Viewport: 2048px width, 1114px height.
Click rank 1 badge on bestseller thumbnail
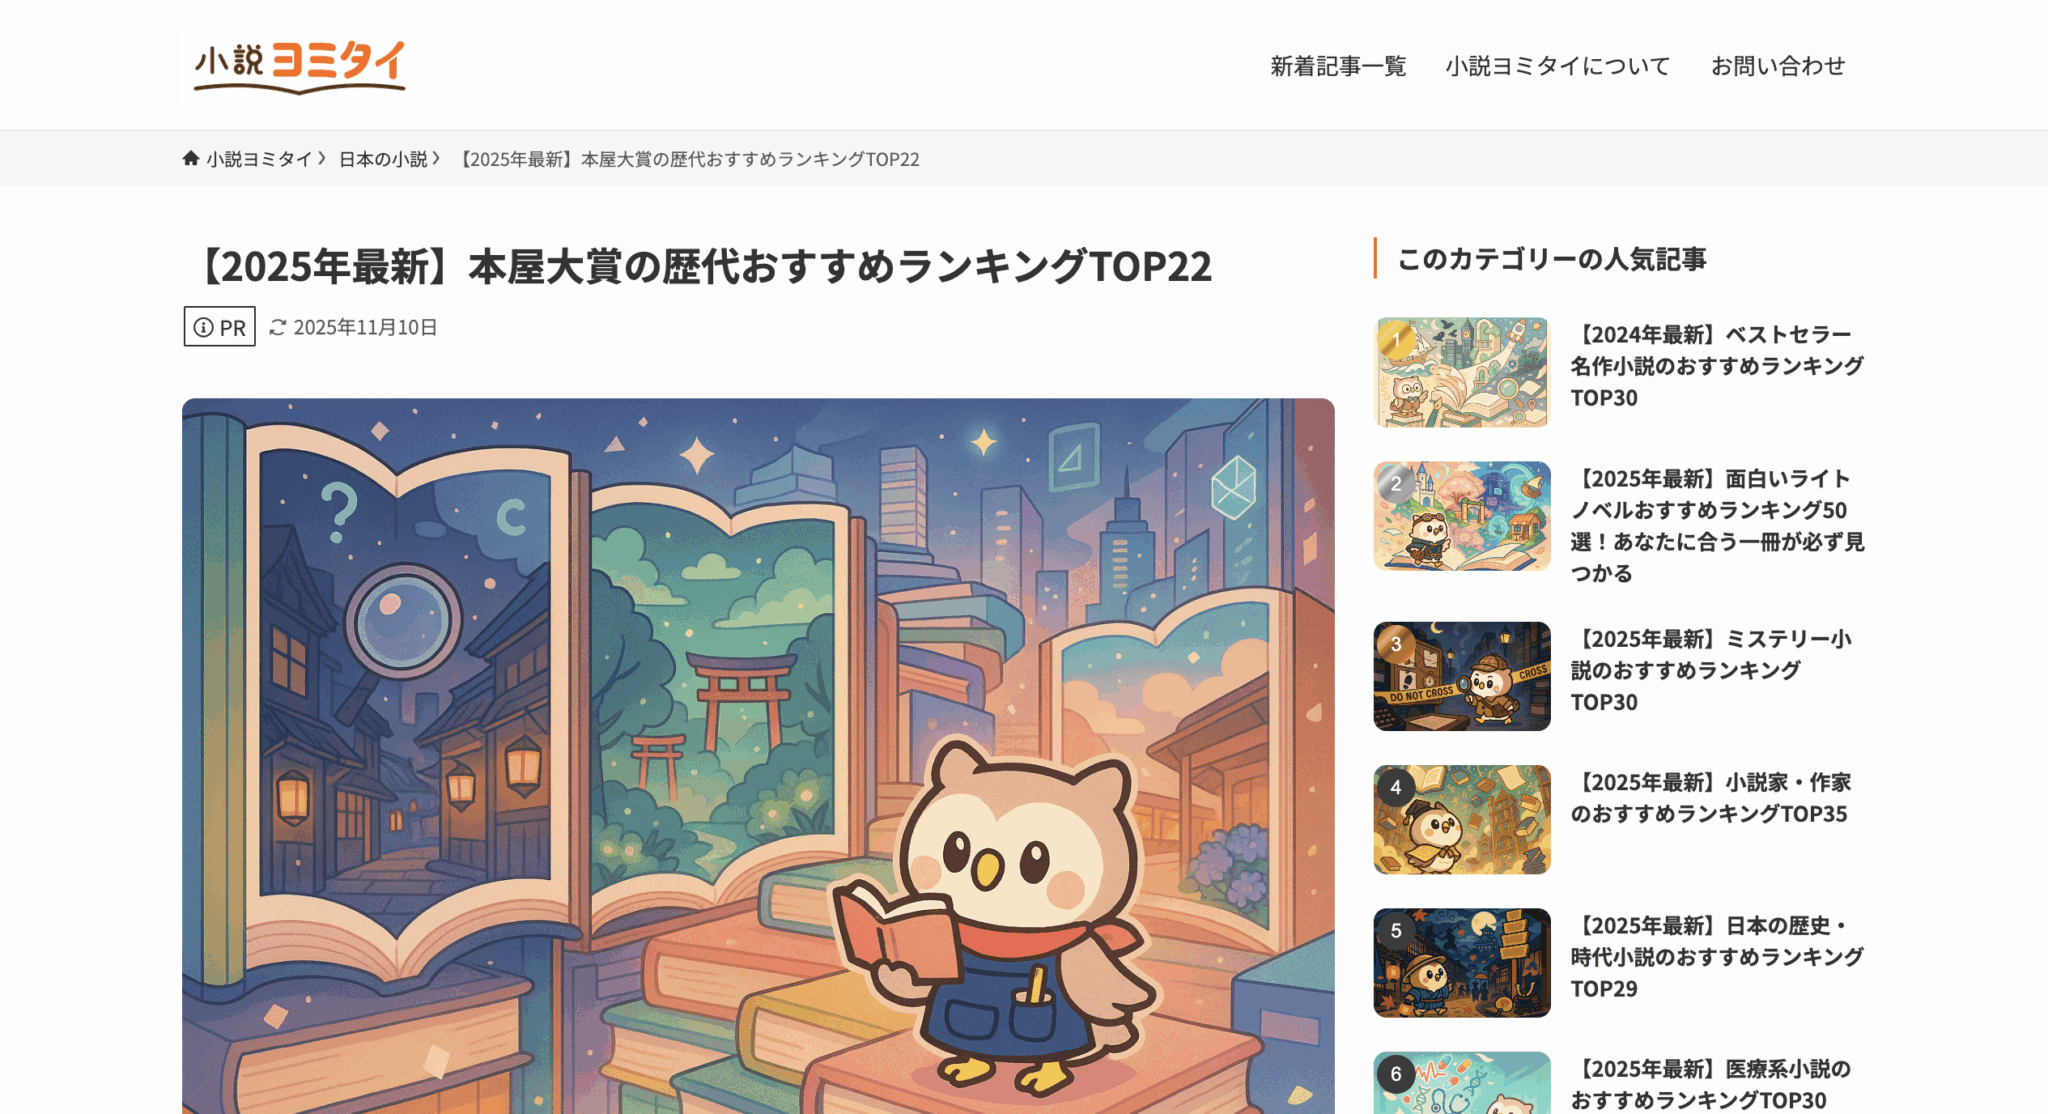pyautogui.click(x=1396, y=340)
